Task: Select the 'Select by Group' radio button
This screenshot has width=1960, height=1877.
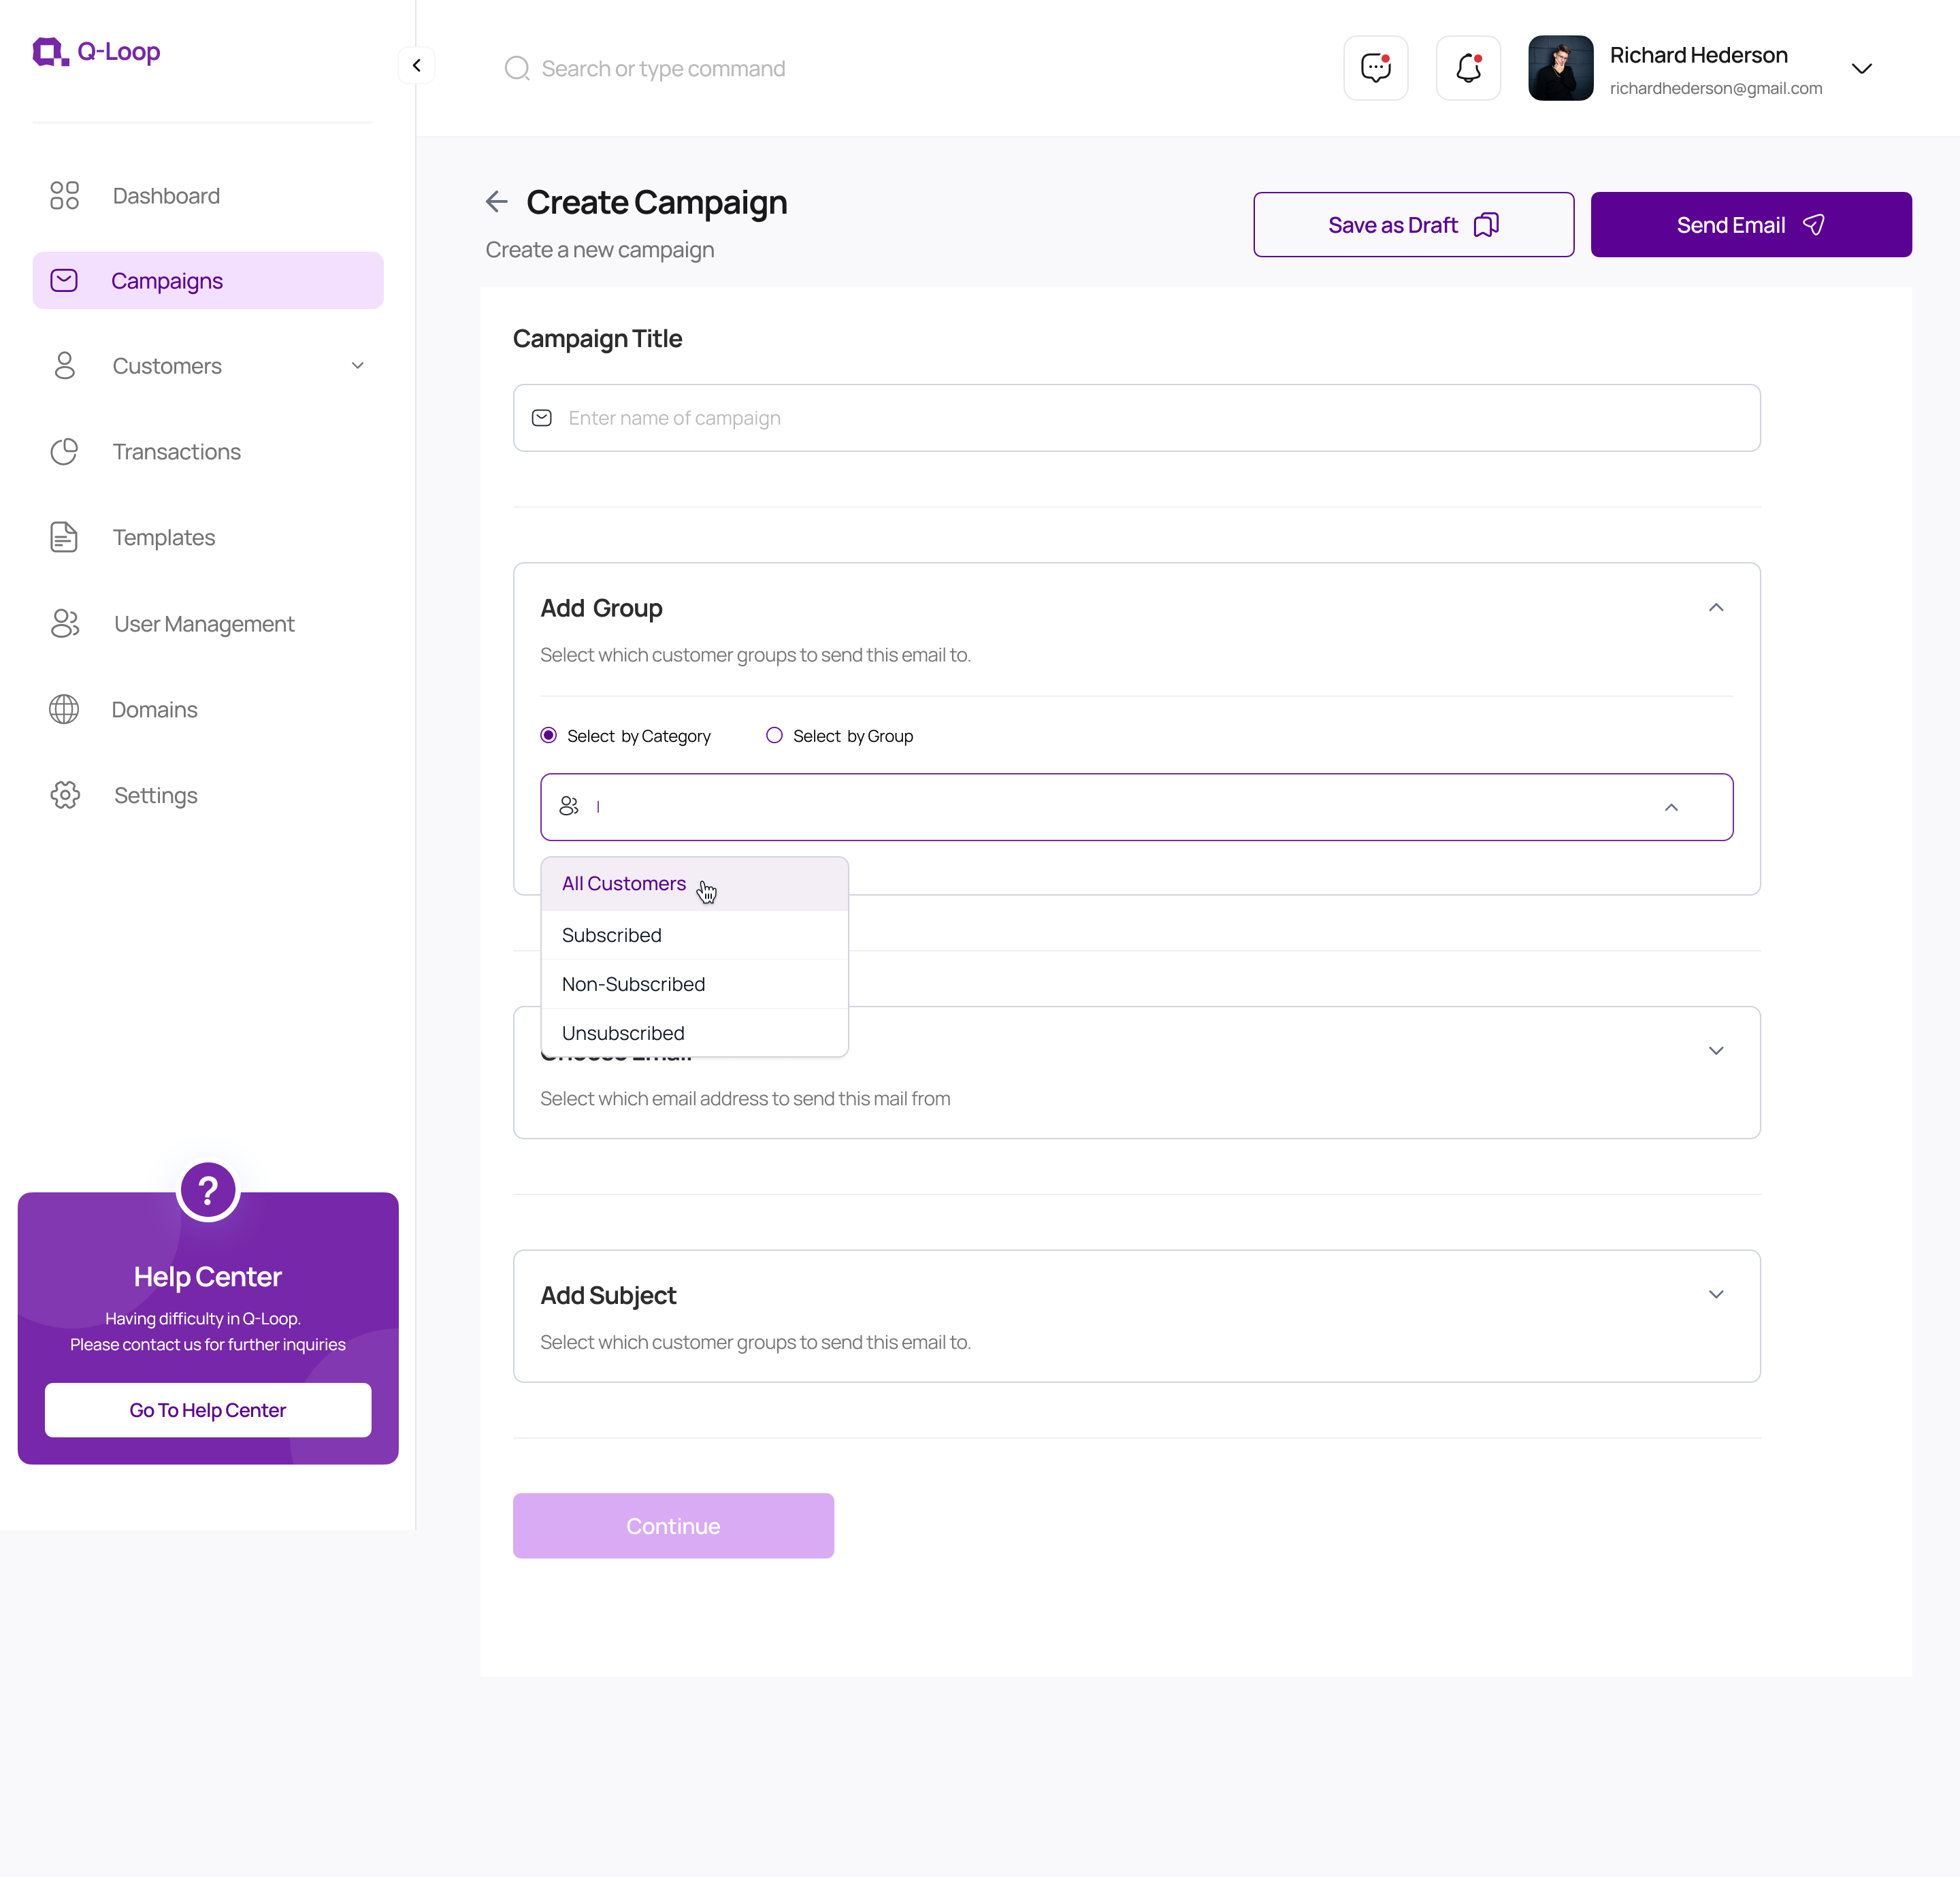Action: [774, 735]
